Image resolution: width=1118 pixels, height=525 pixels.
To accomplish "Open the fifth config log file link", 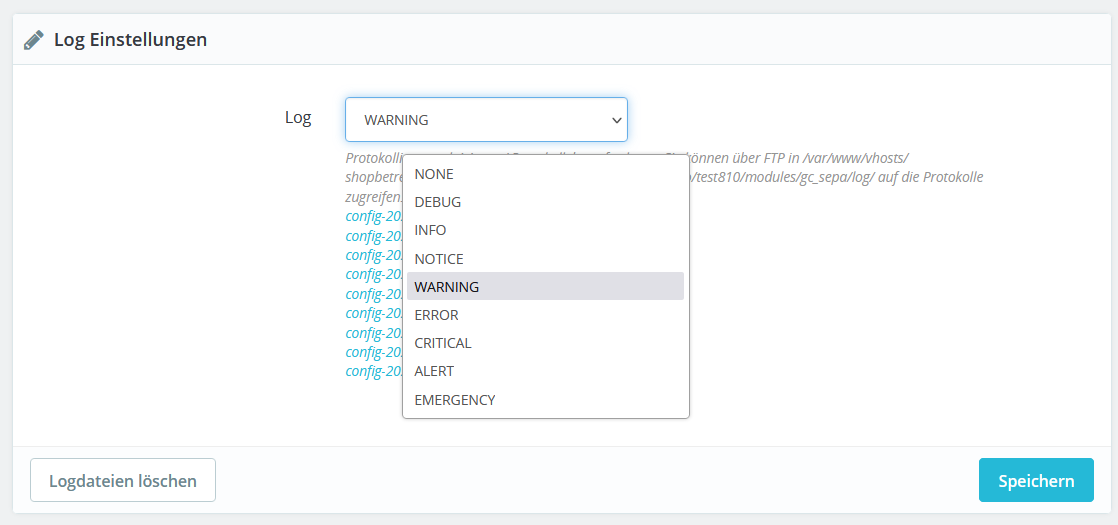I will (x=373, y=294).
